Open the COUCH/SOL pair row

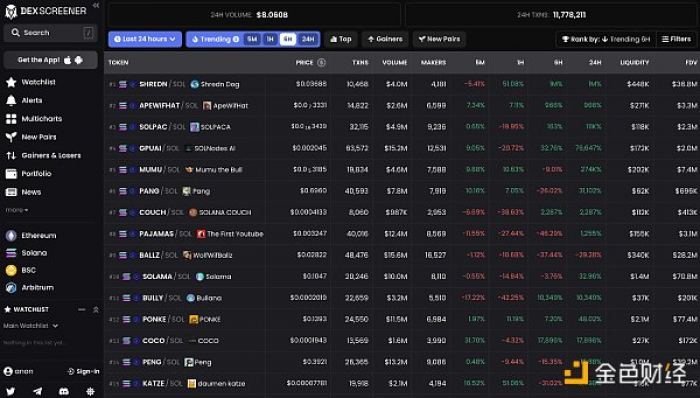point(402,212)
